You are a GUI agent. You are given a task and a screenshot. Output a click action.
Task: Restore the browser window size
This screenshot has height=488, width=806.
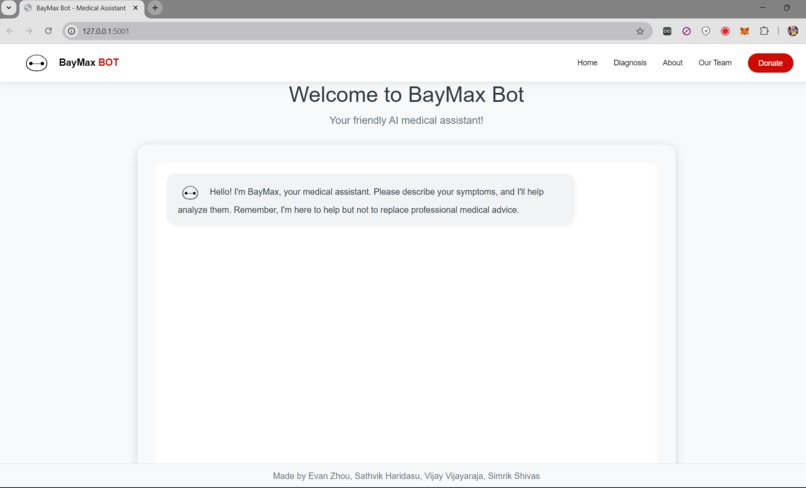click(x=786, y=8)
